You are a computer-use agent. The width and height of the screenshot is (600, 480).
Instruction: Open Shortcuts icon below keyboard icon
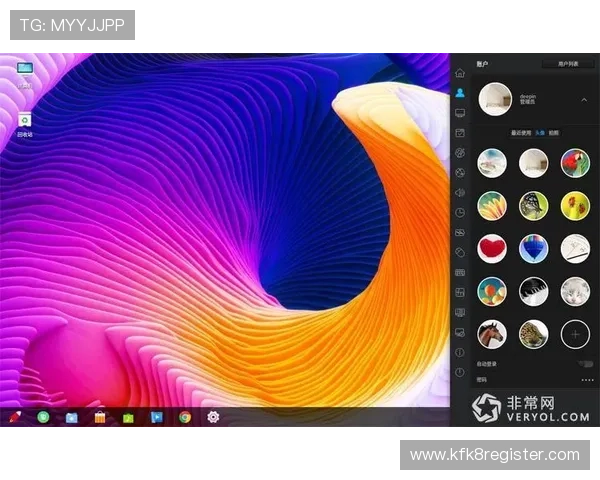460,292
